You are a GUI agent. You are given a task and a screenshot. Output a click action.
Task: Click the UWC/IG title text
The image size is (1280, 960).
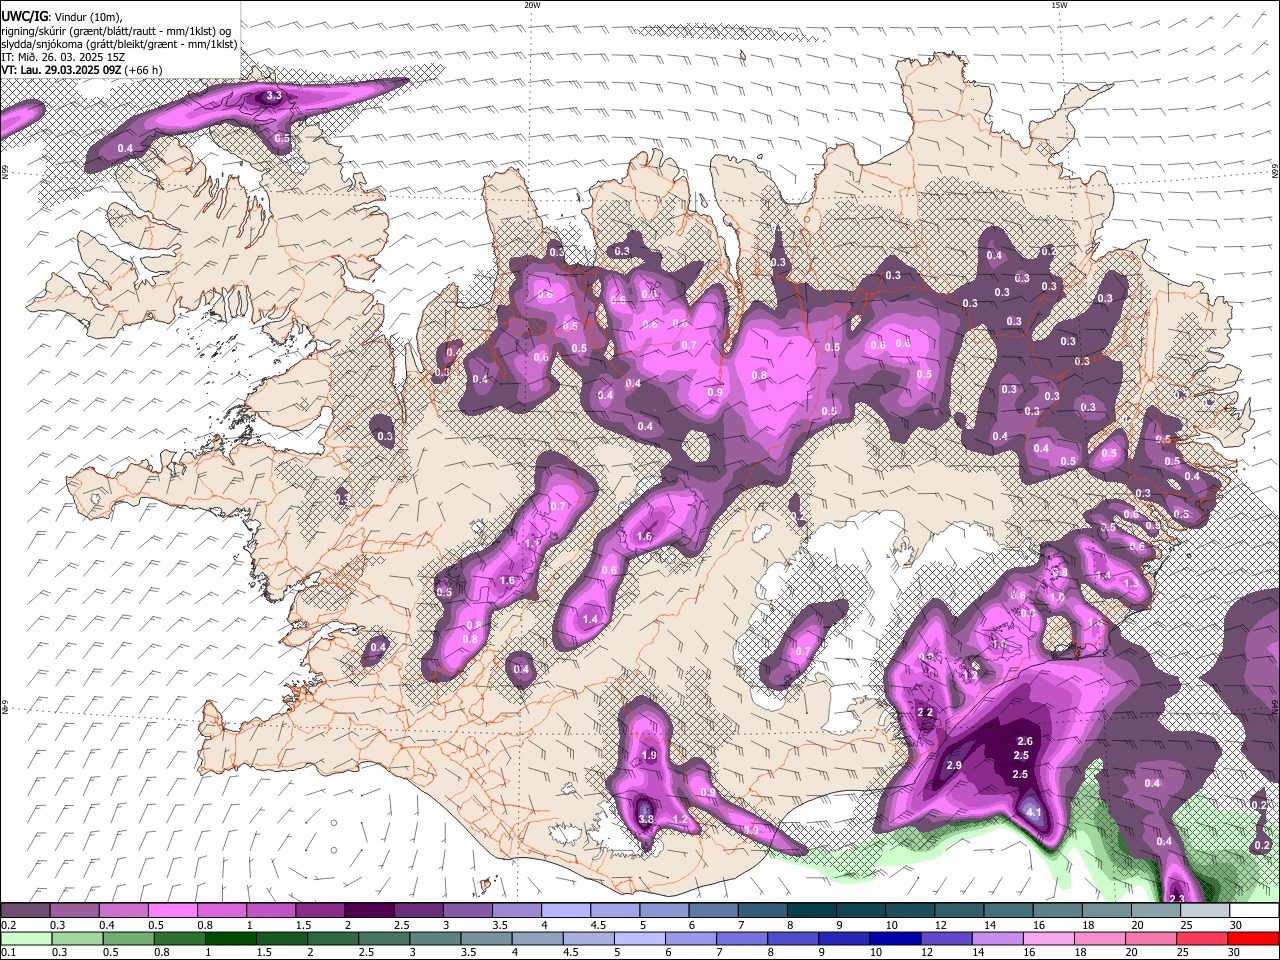[x=23, y=17]
